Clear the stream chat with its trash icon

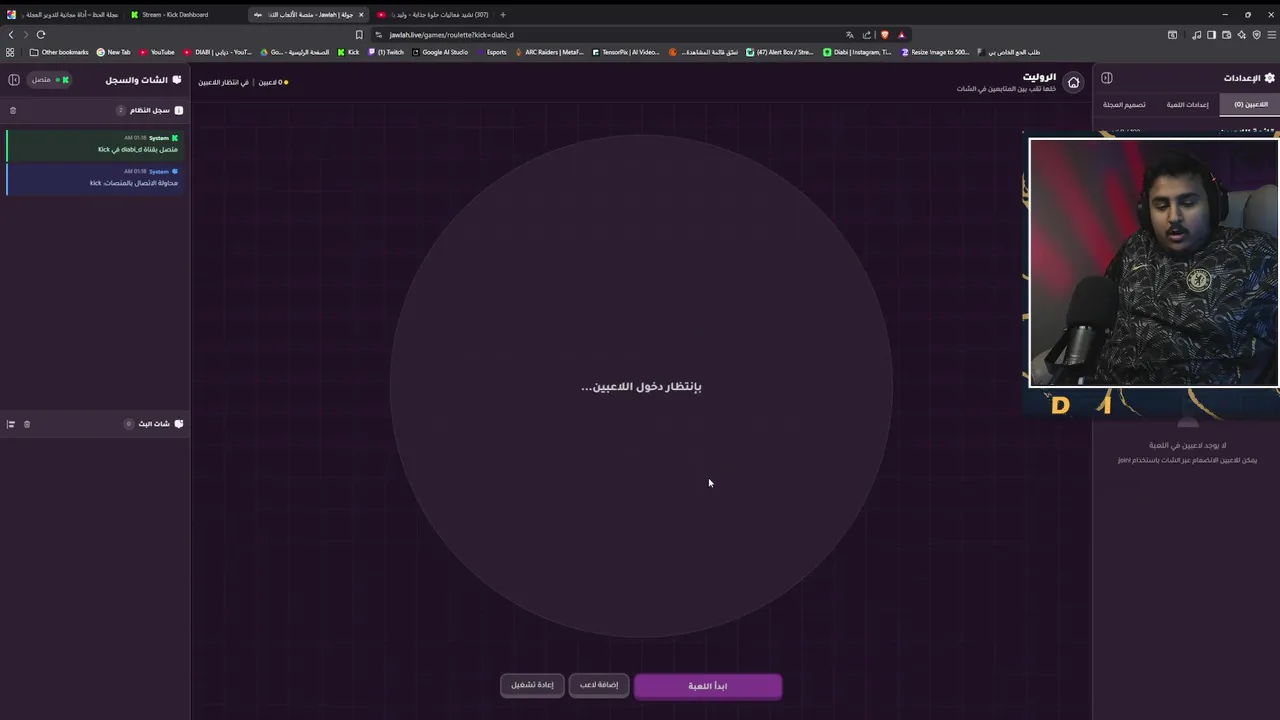point(27,424)
